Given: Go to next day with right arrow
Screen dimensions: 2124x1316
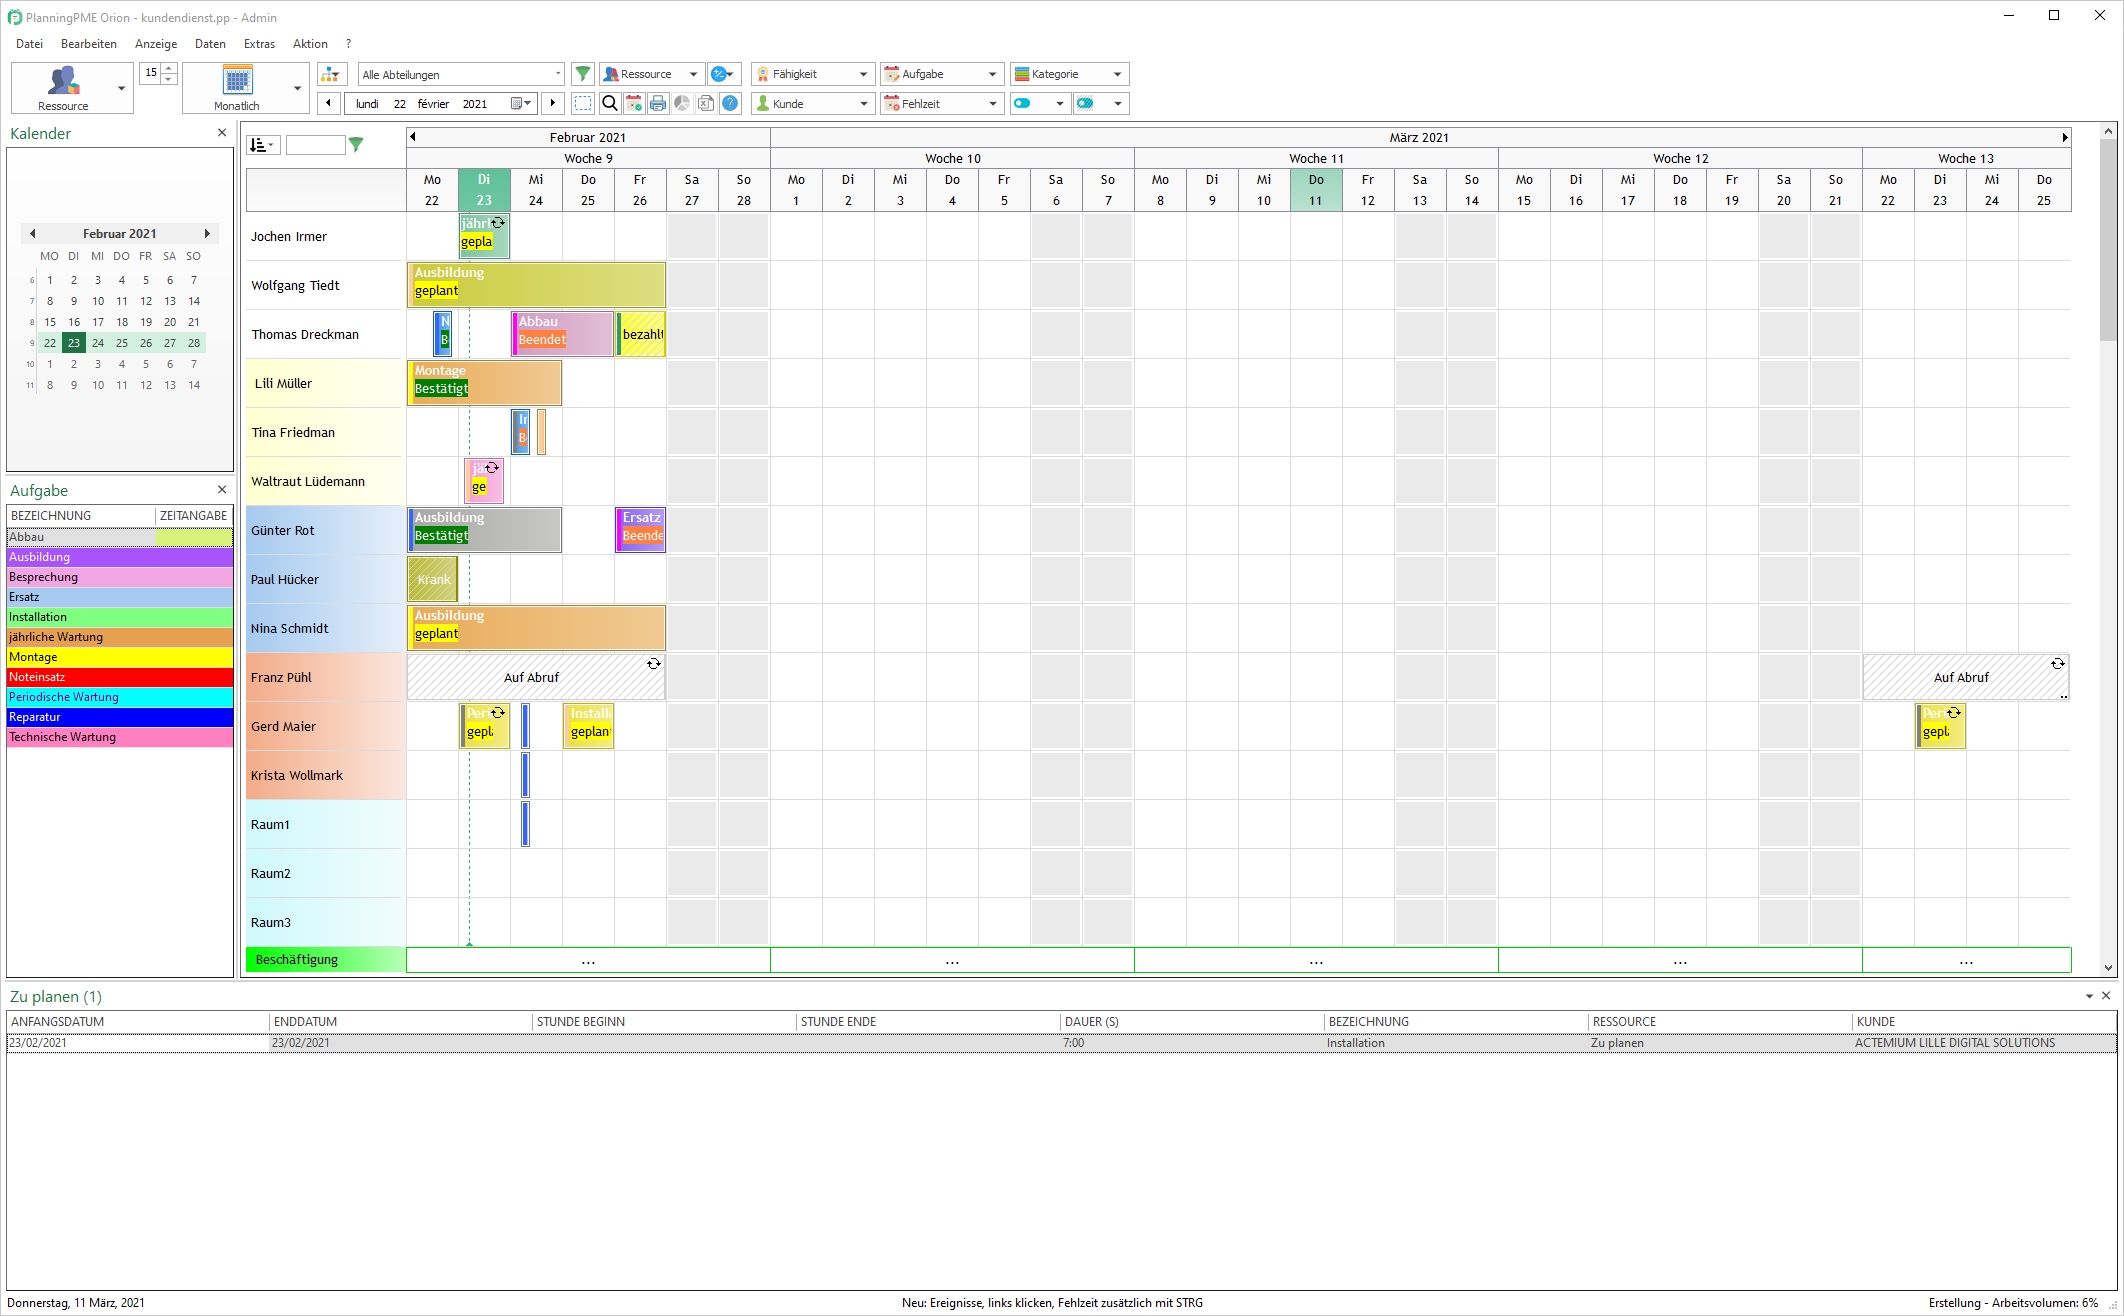Looking at the screenshot, I should (553, 103).
